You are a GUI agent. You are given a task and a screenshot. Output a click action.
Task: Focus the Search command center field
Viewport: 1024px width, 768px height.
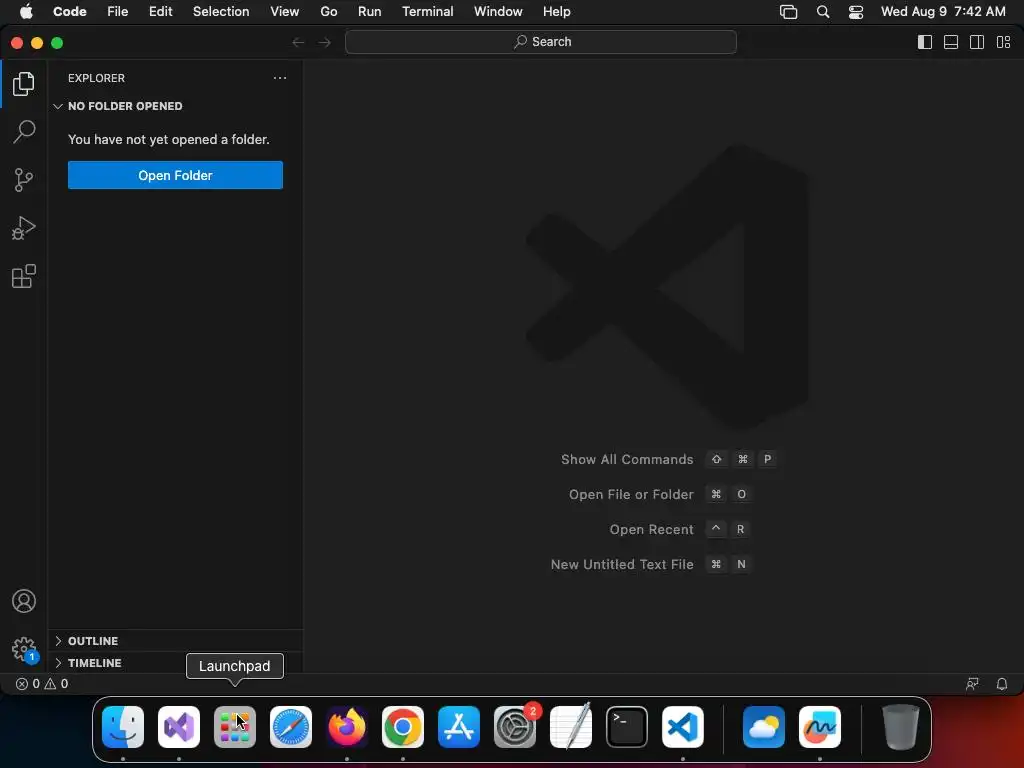point(541,42)
